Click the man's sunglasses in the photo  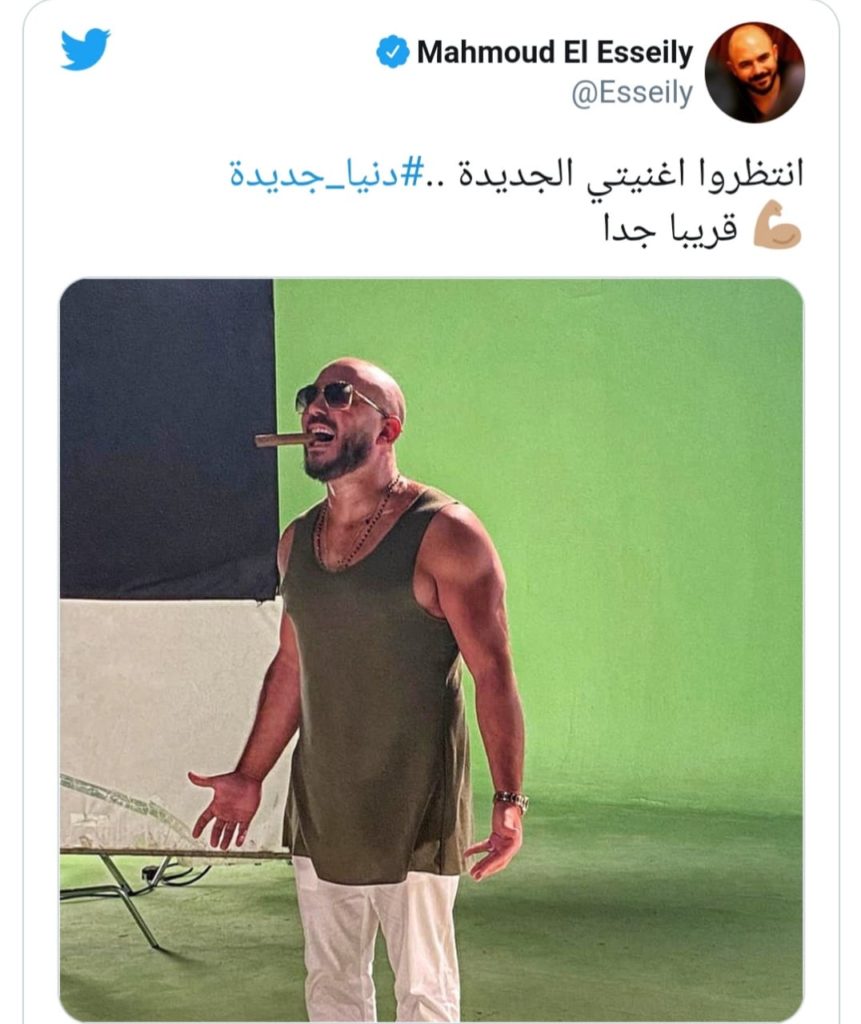coord(338,396)
